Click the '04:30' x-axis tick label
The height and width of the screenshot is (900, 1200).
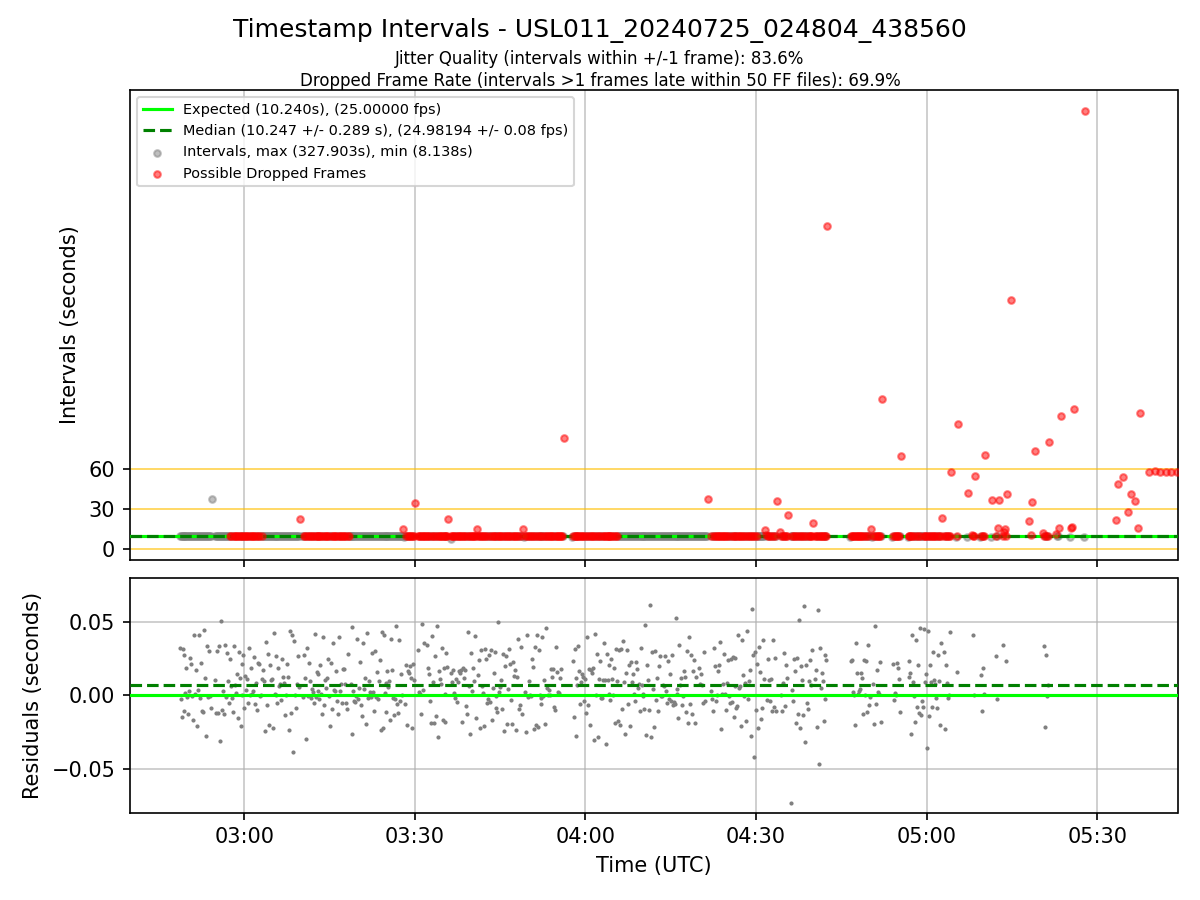(756, 834)
